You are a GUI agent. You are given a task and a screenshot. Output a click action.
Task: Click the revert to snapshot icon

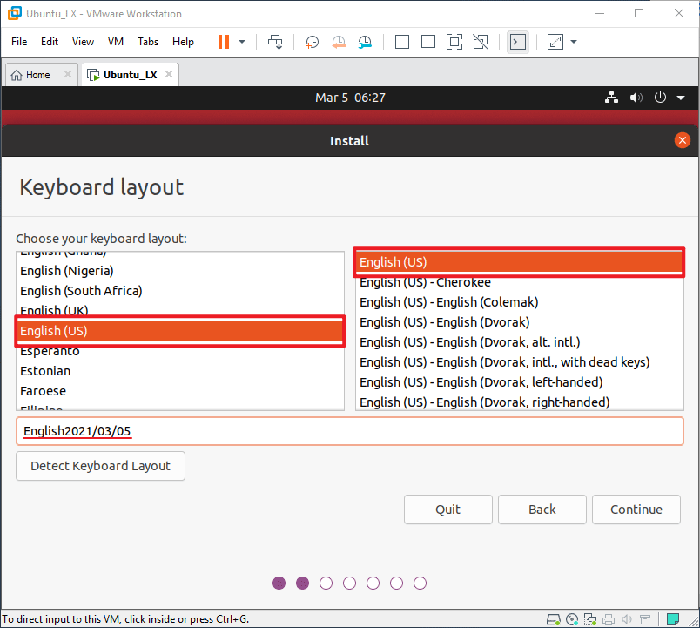339,42
